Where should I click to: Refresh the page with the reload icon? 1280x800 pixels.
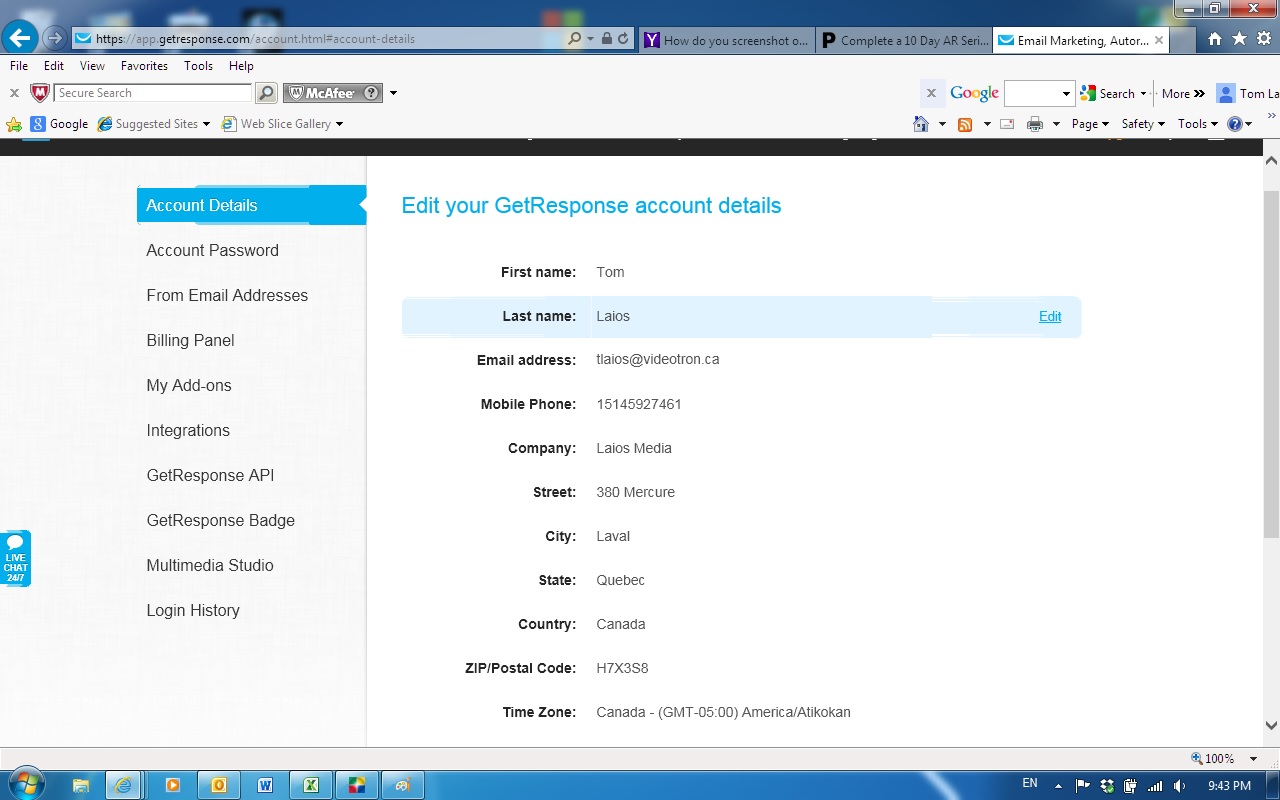point(623,39)
